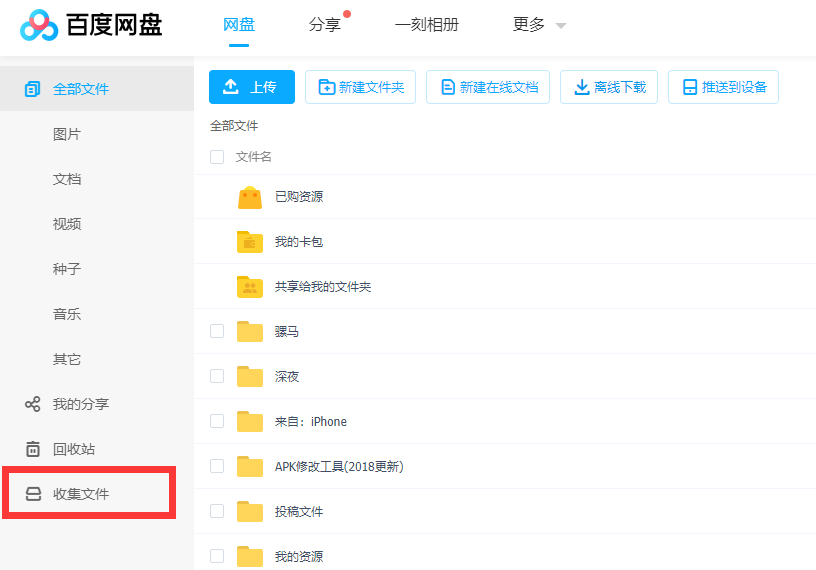The width and height of the screenshot is (816, 570).
Task: Click the 深夜 folder icon
Action: [x=250, y=376]
